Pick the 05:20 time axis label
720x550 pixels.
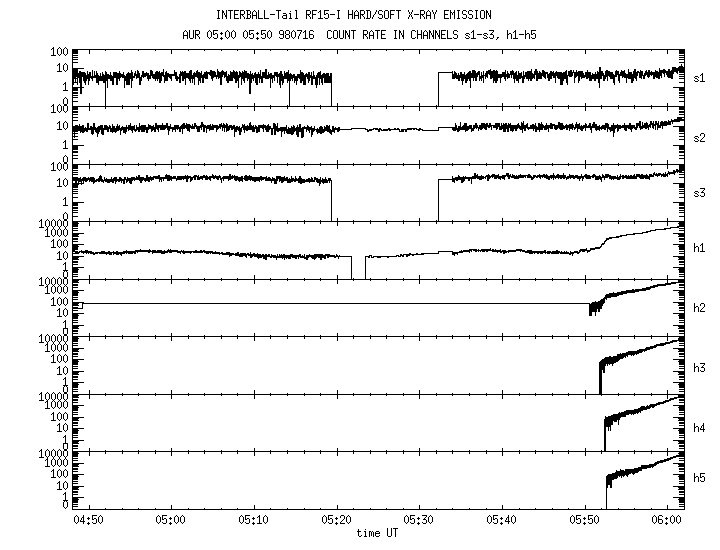click(337, 521)
